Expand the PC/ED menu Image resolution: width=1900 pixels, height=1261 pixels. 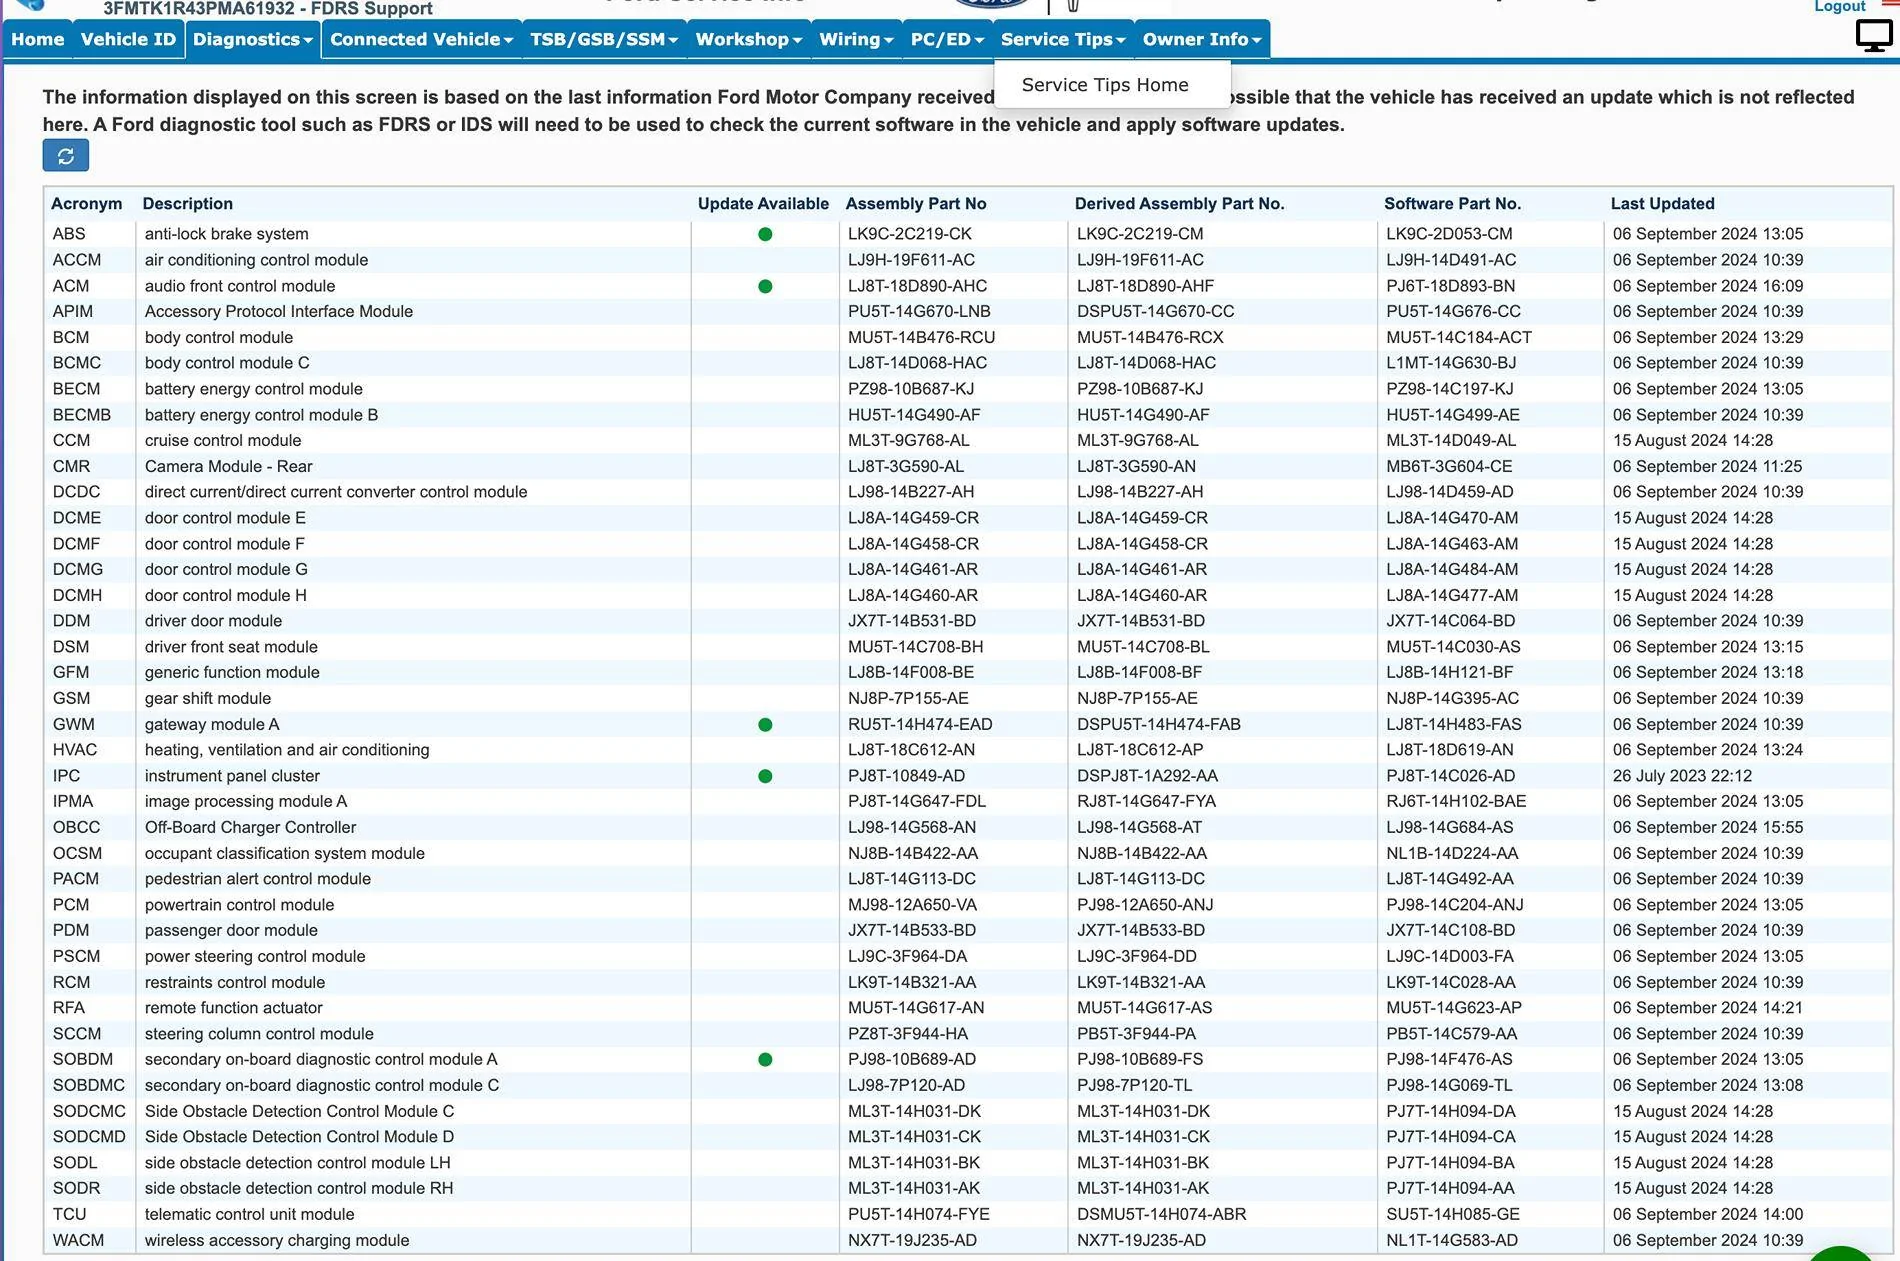pos(947,40)
